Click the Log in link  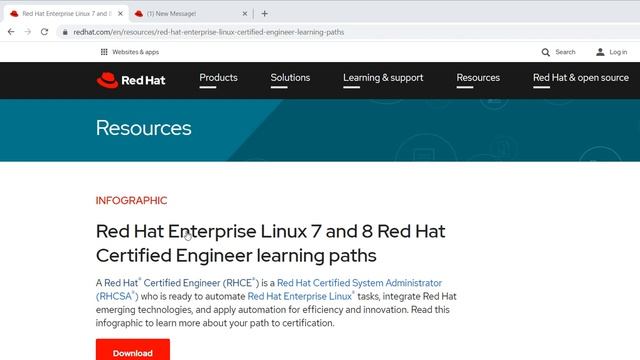618,52
